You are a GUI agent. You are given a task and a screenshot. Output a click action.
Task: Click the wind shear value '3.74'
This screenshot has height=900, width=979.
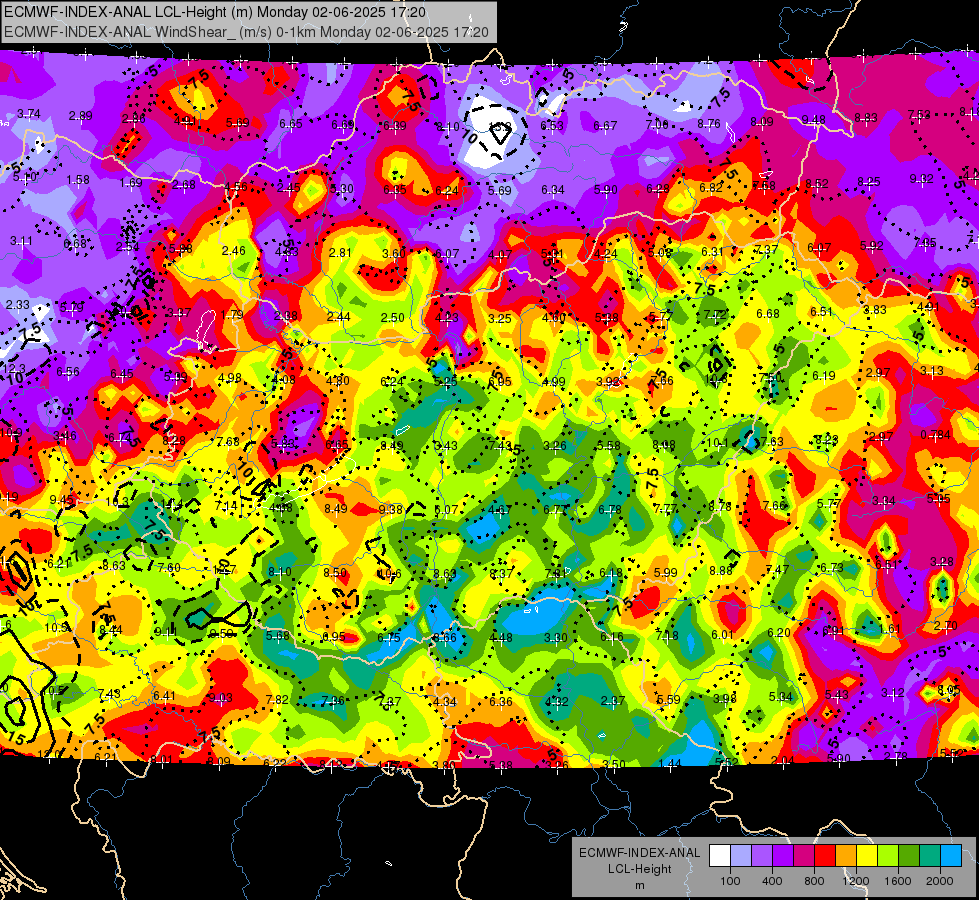[29, 114]
